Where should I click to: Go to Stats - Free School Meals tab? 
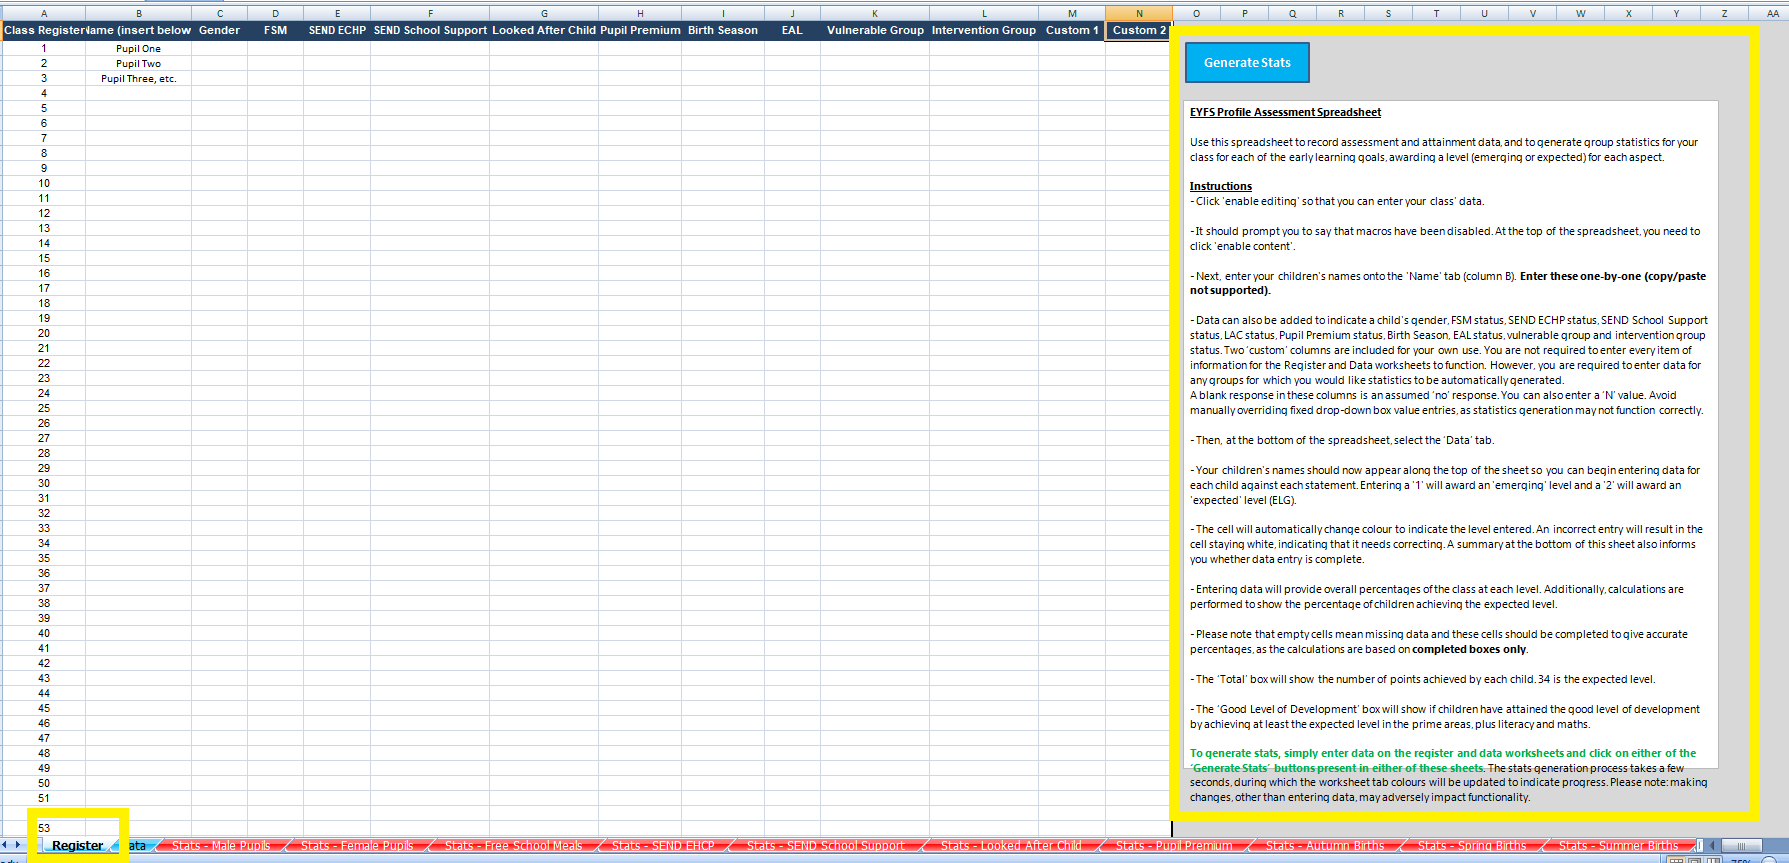[x=513, y=846]
